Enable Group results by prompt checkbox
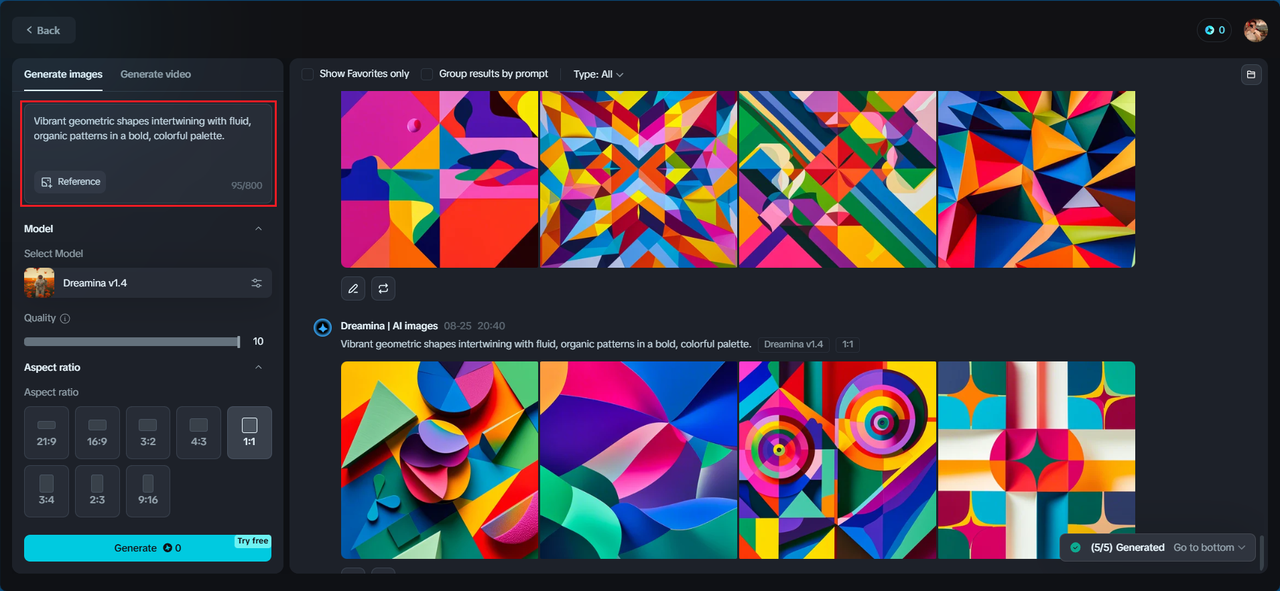 pyautogui.click(x=427, y=74)
